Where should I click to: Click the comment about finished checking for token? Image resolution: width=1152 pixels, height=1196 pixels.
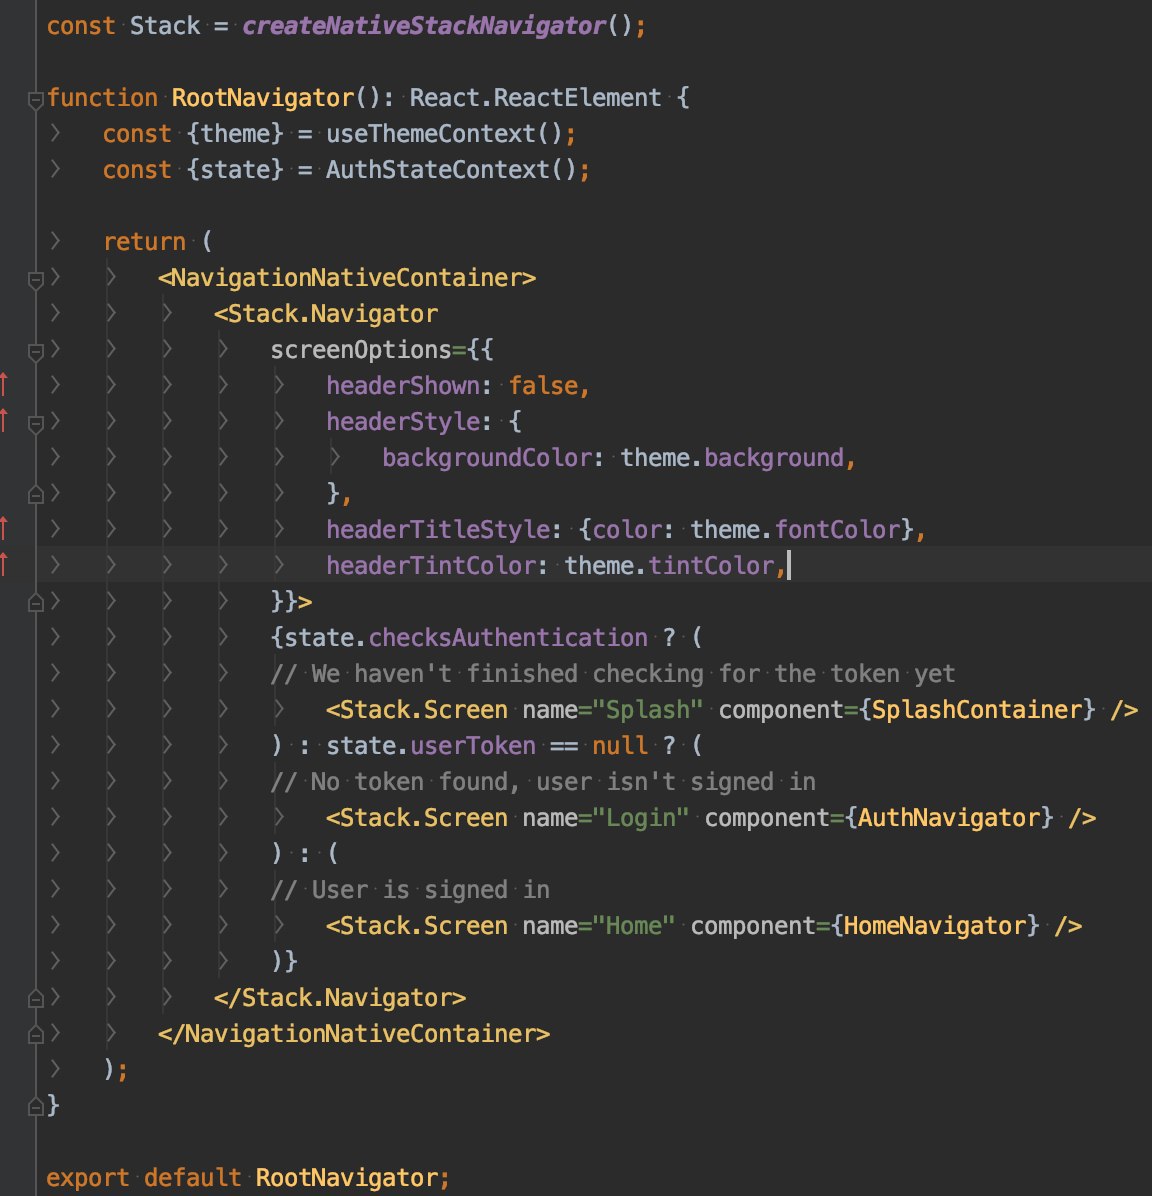(x=613, y=674)
